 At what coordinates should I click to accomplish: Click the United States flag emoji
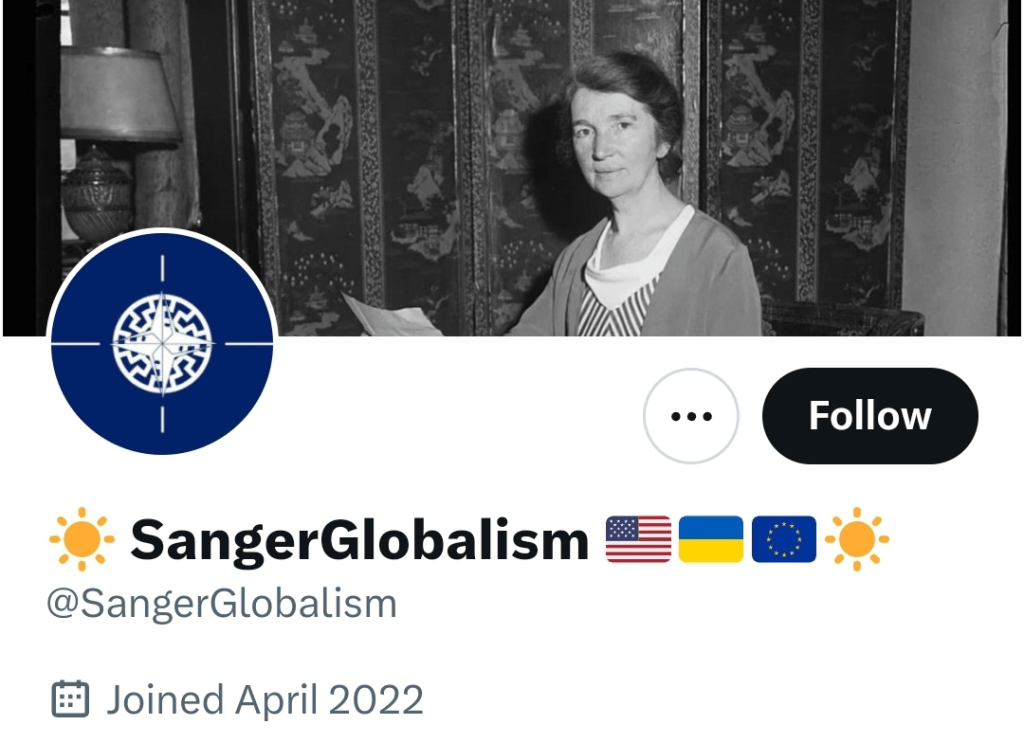638,539
